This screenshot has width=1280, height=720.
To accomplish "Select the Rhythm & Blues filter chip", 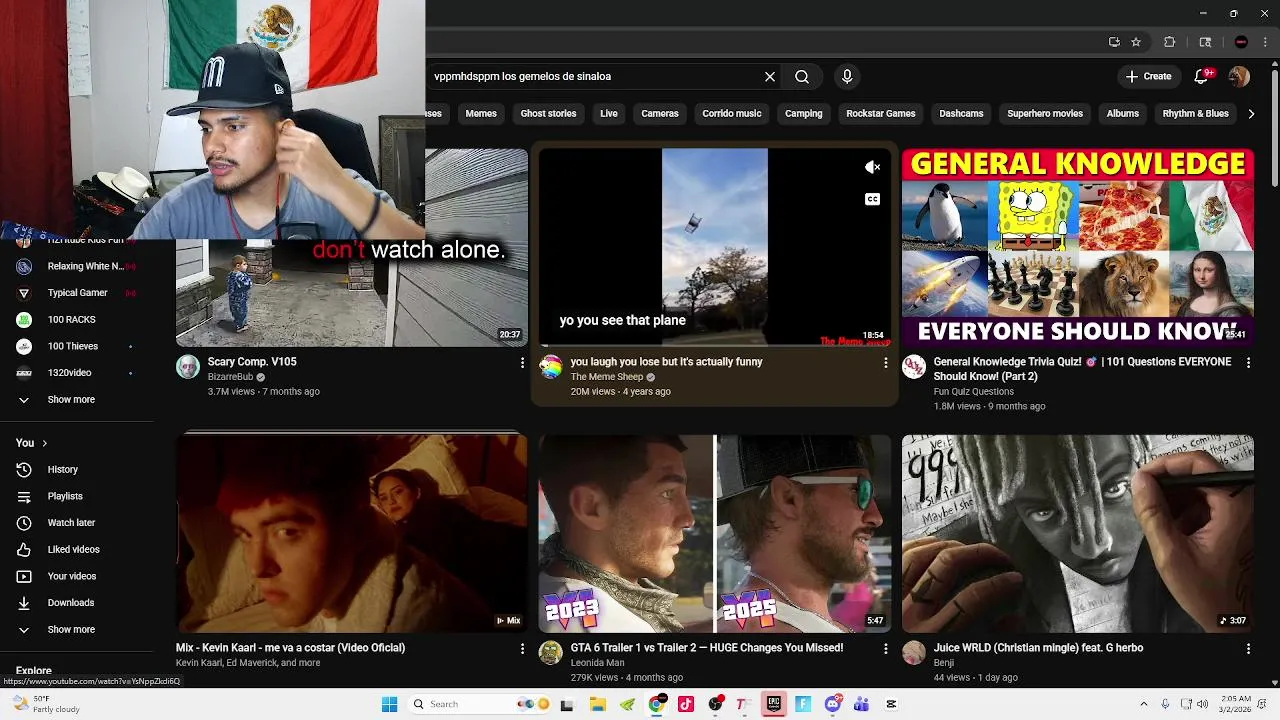I will pos(1195,114).
